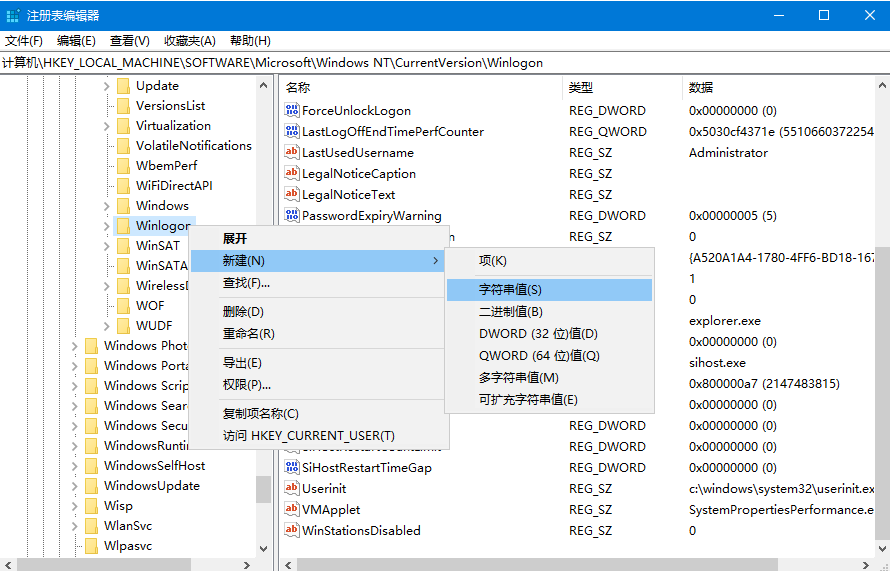This screenshot has height=571, width=890.
Task: Click the DWORD icon beside ForceUnlockLogon
Action: click(x=292, y=111)
